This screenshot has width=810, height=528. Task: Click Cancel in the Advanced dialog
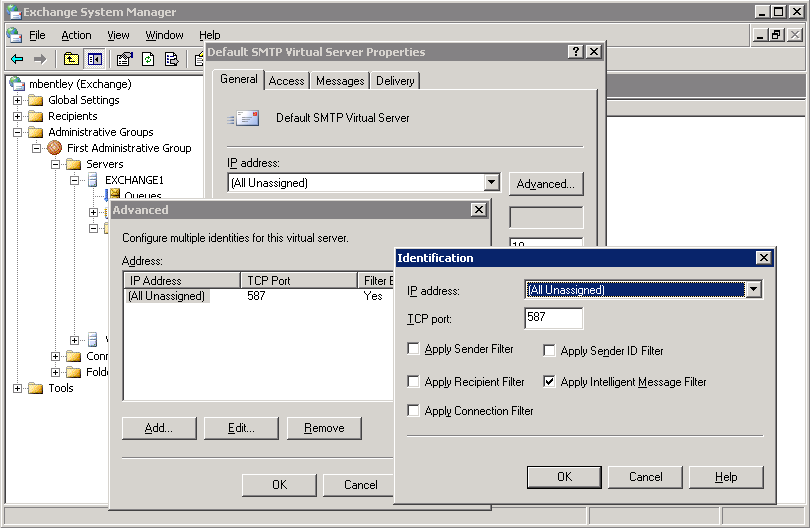point(360,485)
